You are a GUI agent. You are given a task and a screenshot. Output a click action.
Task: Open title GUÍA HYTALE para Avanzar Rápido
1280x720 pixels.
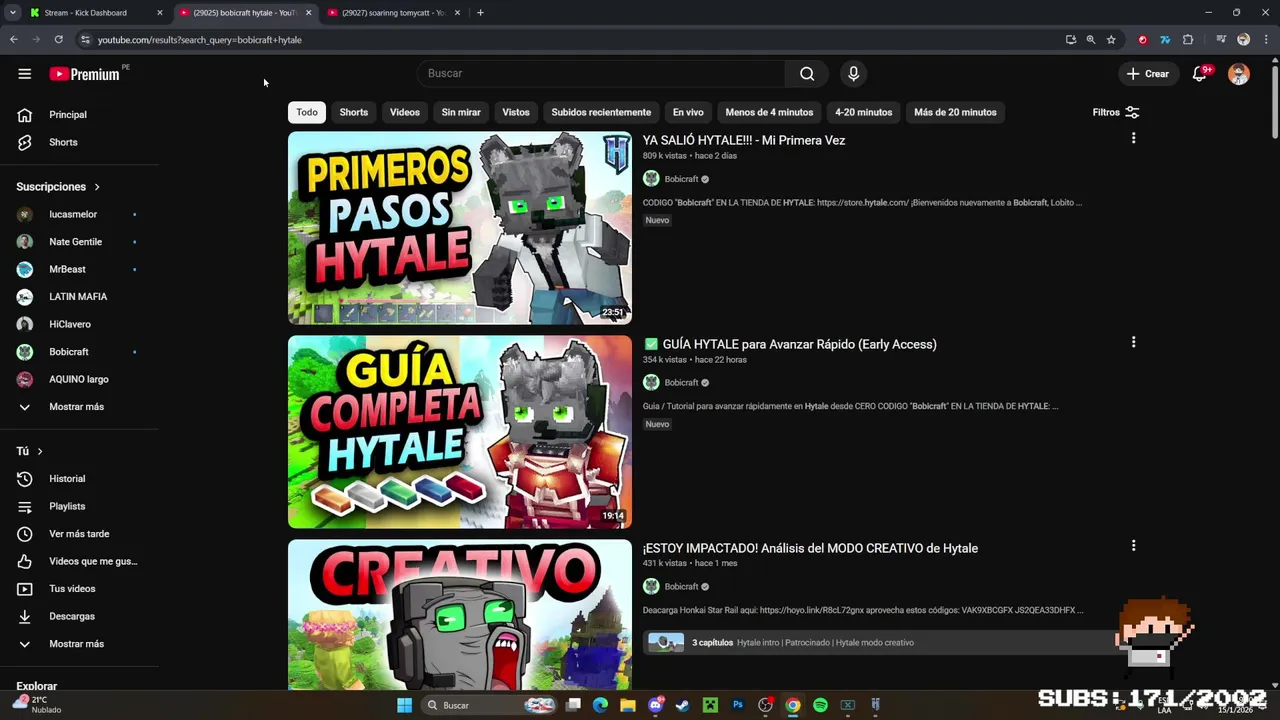pyautogui.click(x=799, y=344)
